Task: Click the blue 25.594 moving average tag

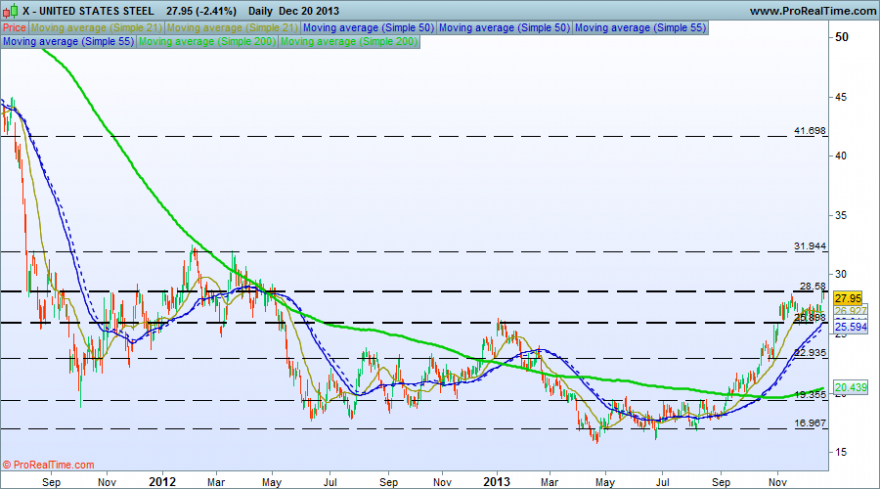Action: (851, 327)
